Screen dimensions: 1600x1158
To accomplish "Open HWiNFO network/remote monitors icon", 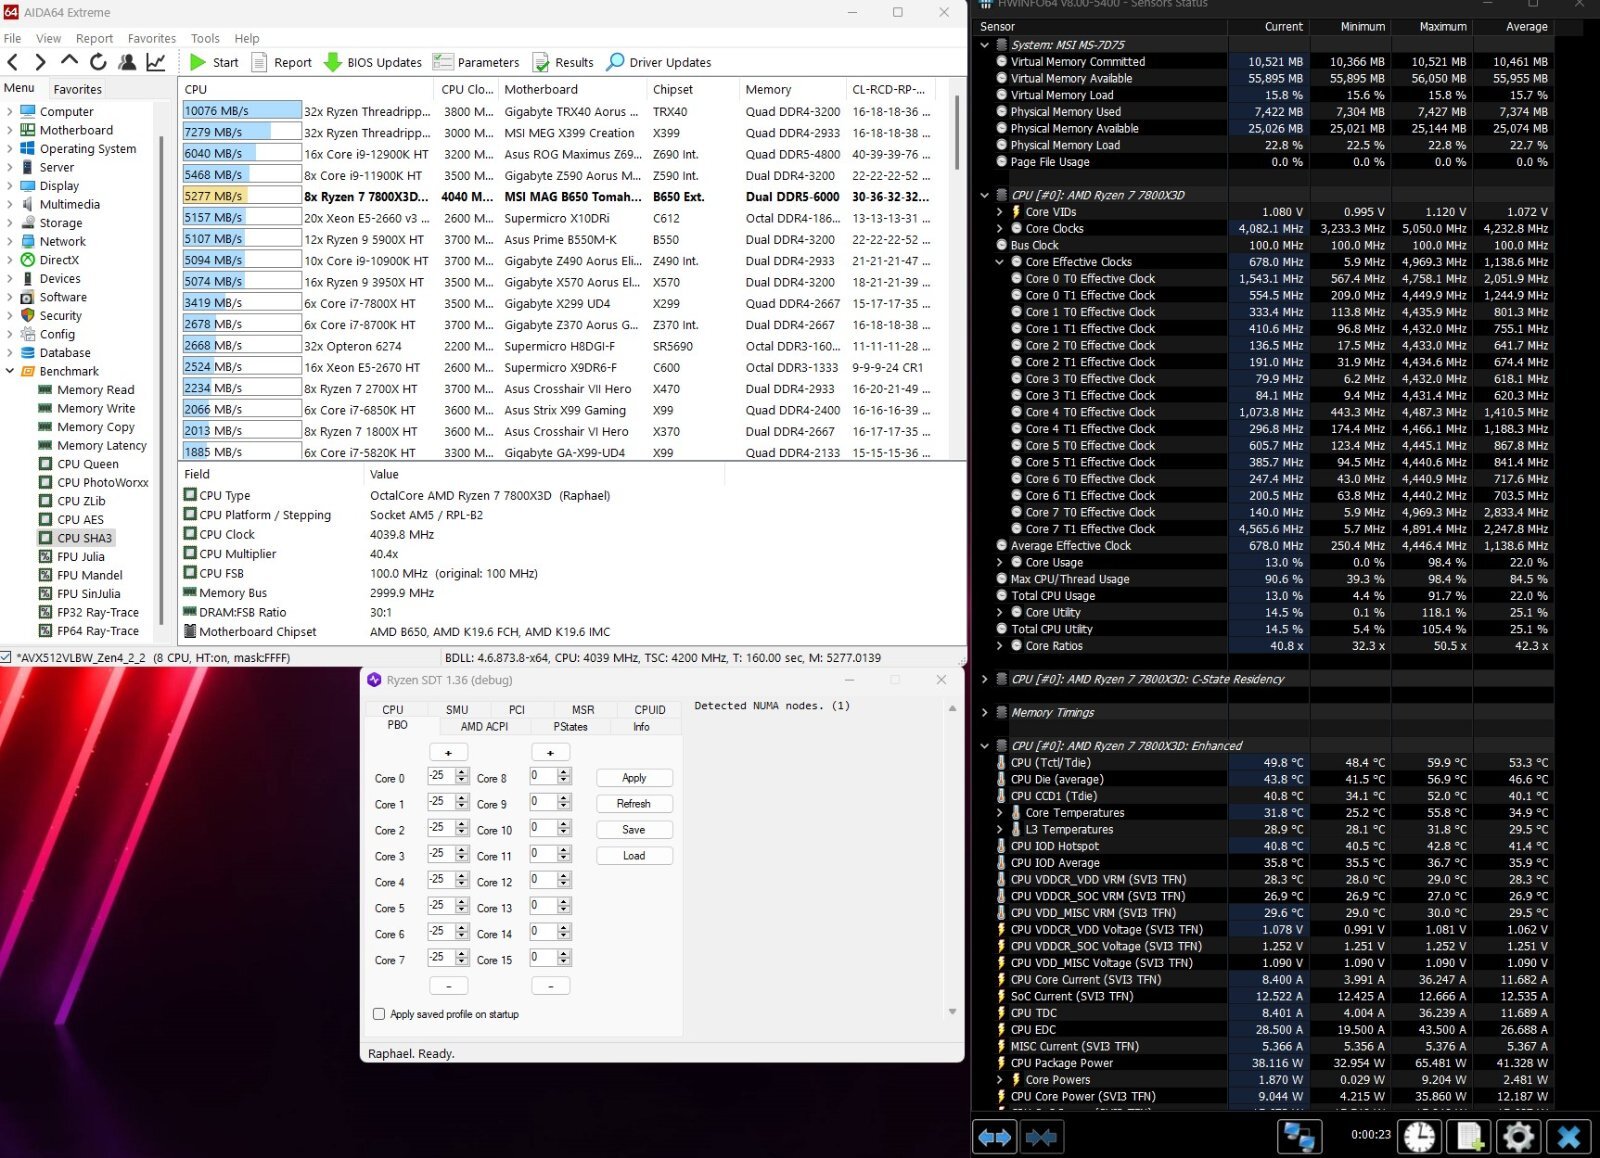I will 1299,1137.
